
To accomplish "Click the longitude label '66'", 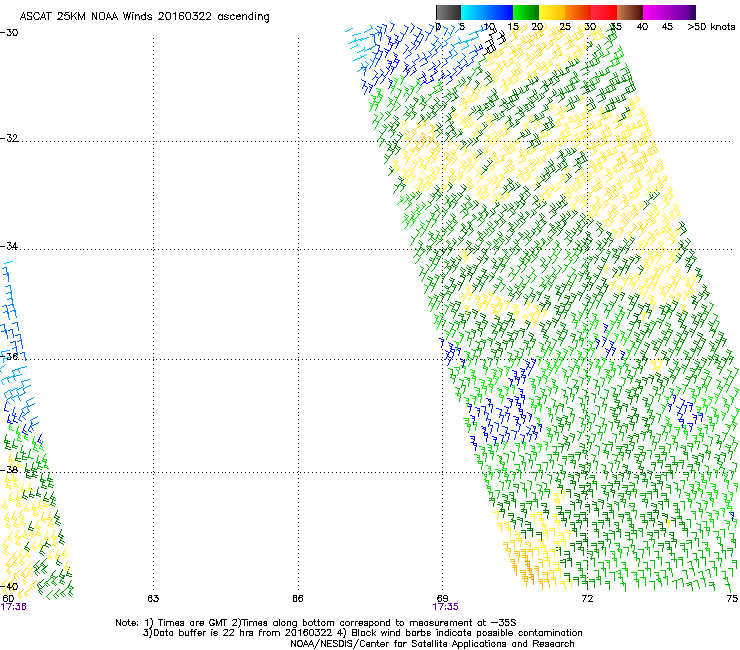I will [297, 599].
